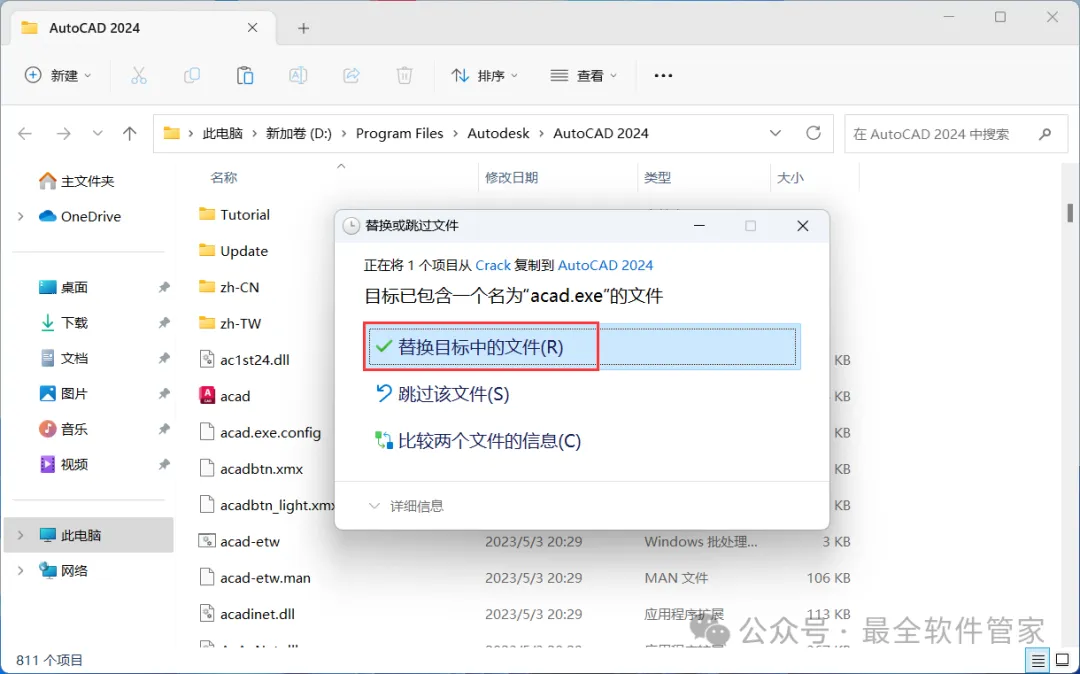Image resolution: width=1080 pixels, height=674 pixels.
Task: Go back with the left arrow
Action: point(25,134)
